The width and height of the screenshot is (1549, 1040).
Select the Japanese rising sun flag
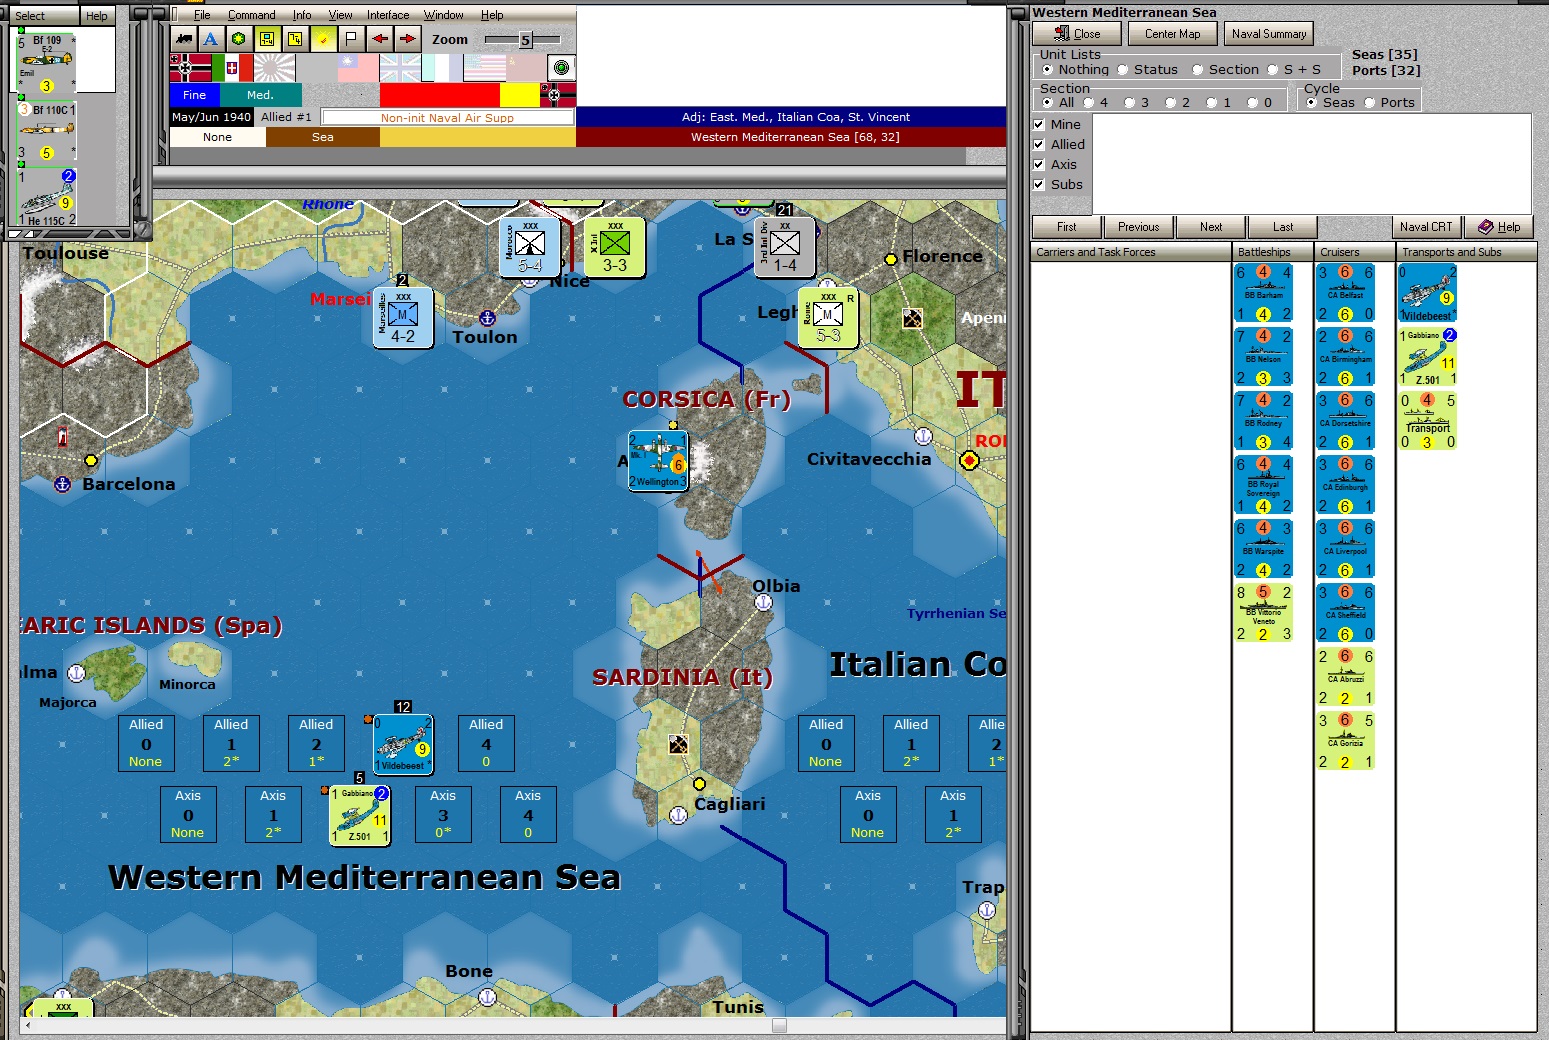click(275, 68)
